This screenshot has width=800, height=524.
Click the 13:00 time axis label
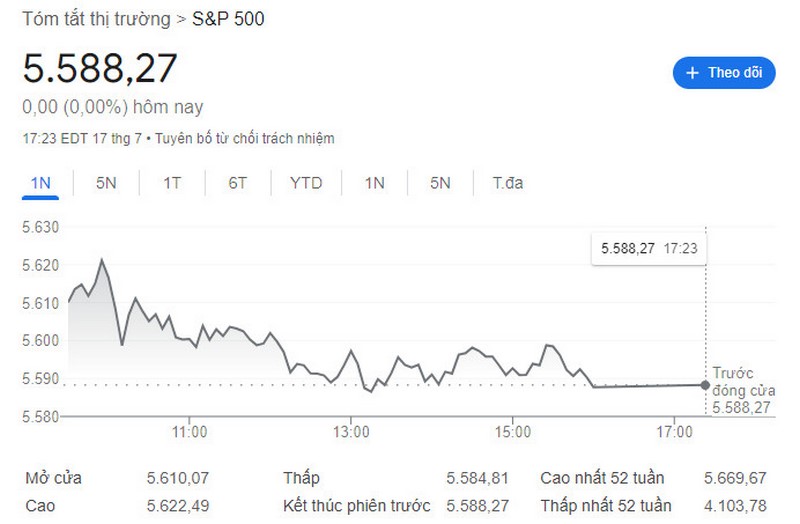tap(351, 432)
